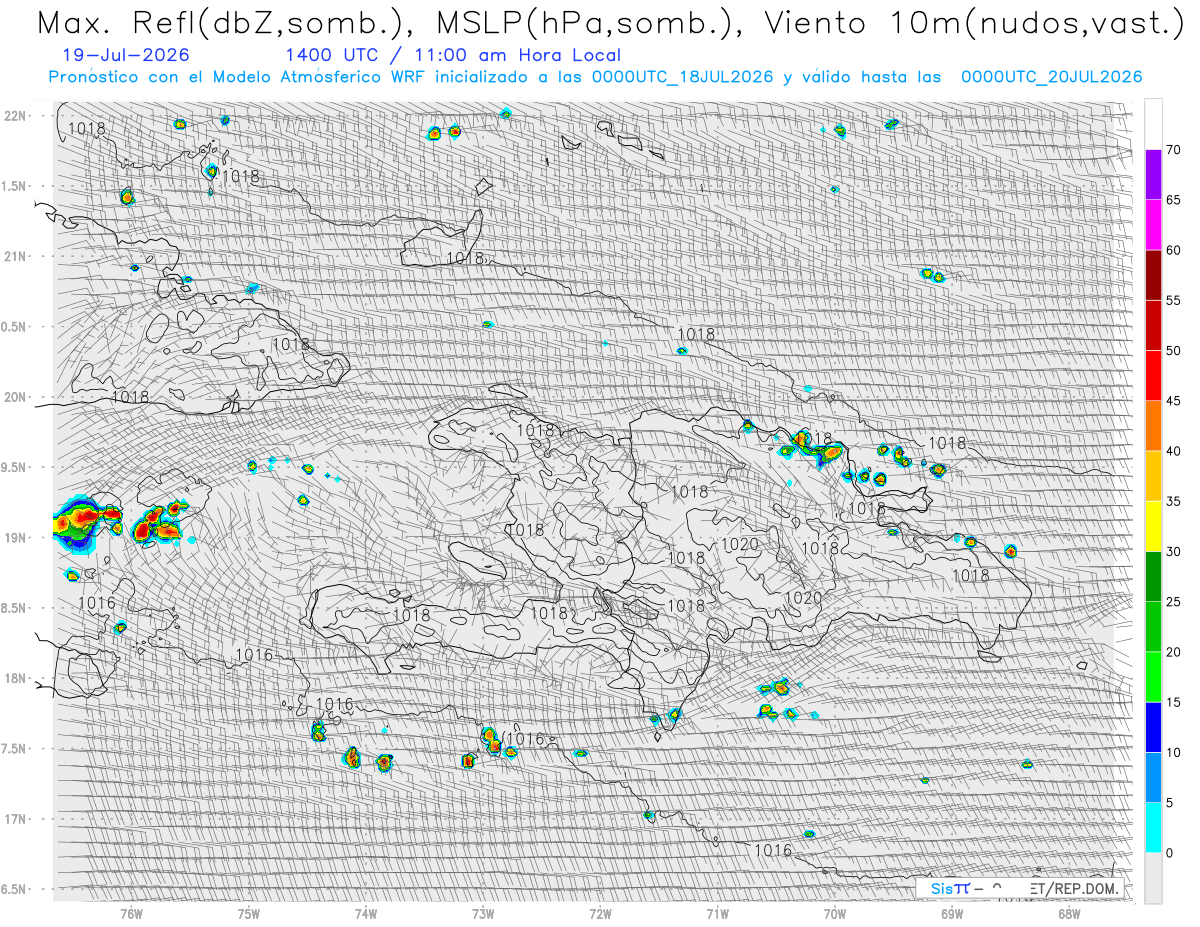
Task: Click the 75W longitude axis label
Action: 248,913
